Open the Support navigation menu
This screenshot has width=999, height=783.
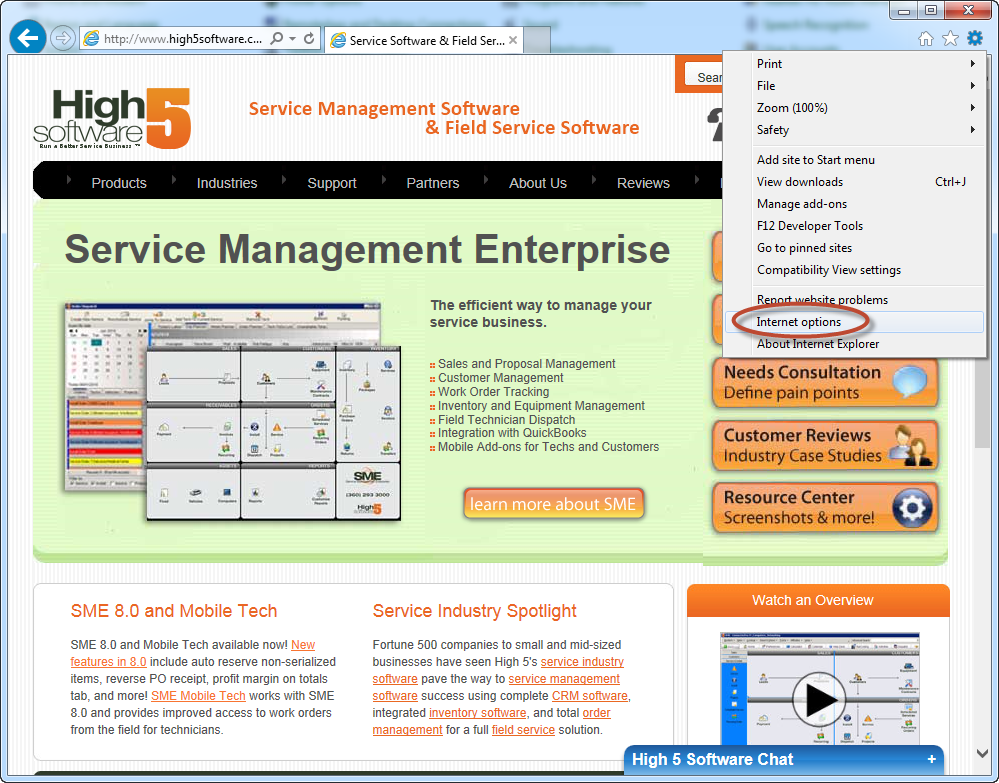[332, 183]
